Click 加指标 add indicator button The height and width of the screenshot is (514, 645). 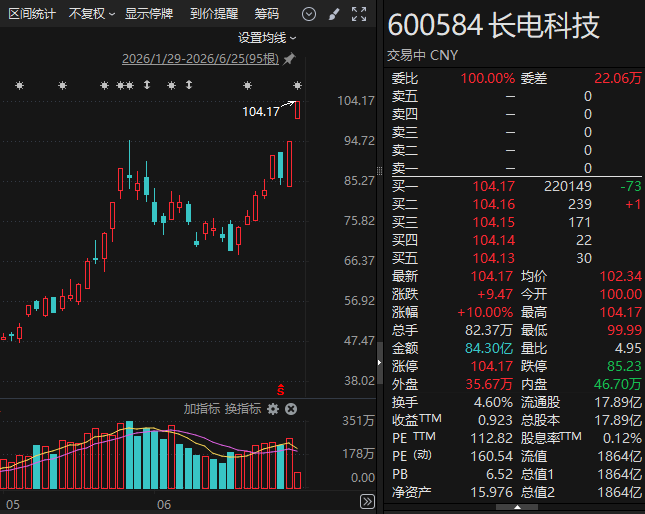[x=202, y=409]
